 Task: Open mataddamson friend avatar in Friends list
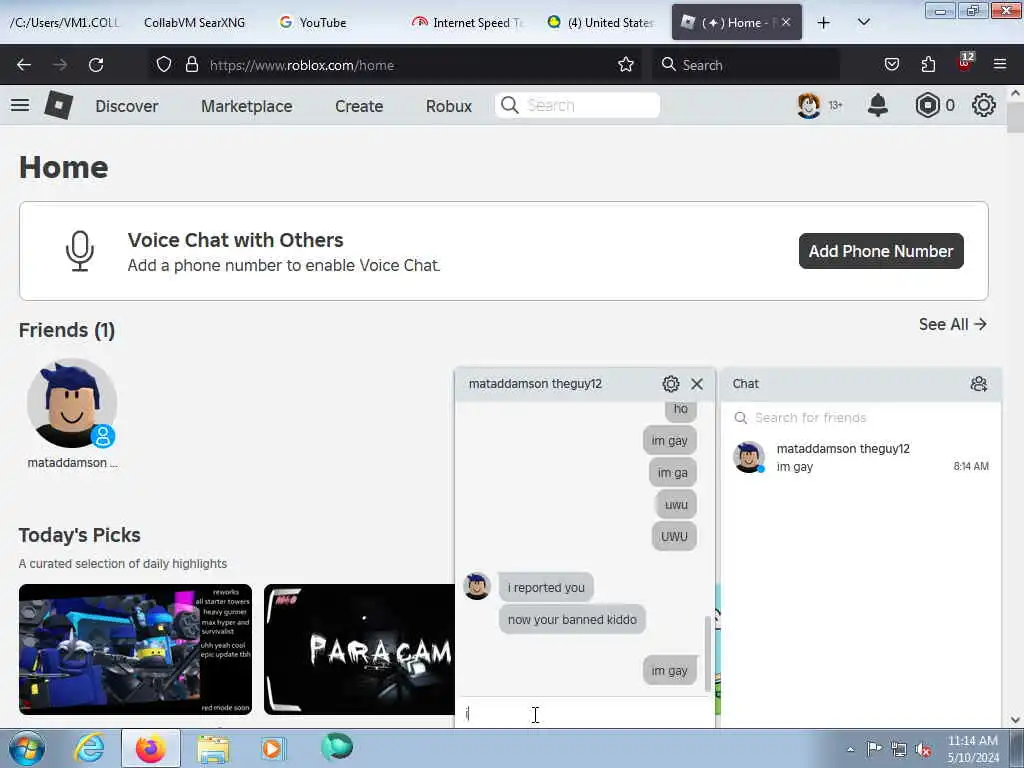click(x=72, y=404)
